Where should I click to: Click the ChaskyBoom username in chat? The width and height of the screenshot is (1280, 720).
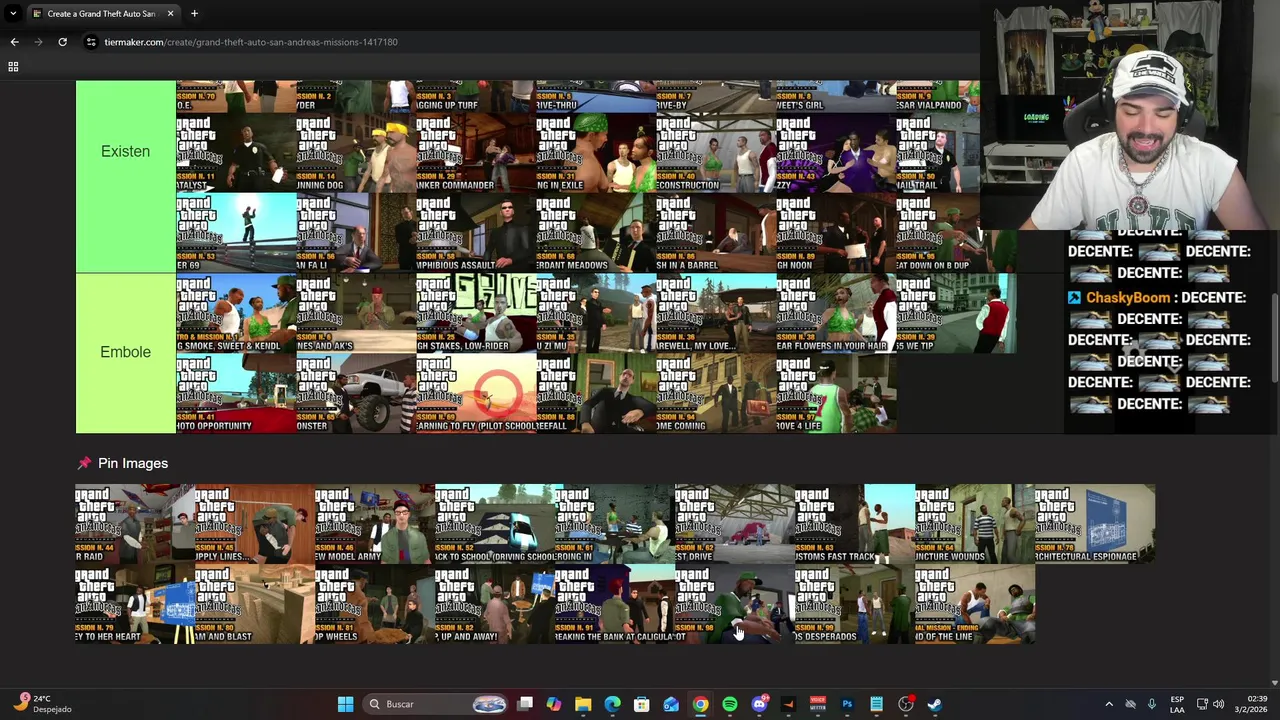1127,297
